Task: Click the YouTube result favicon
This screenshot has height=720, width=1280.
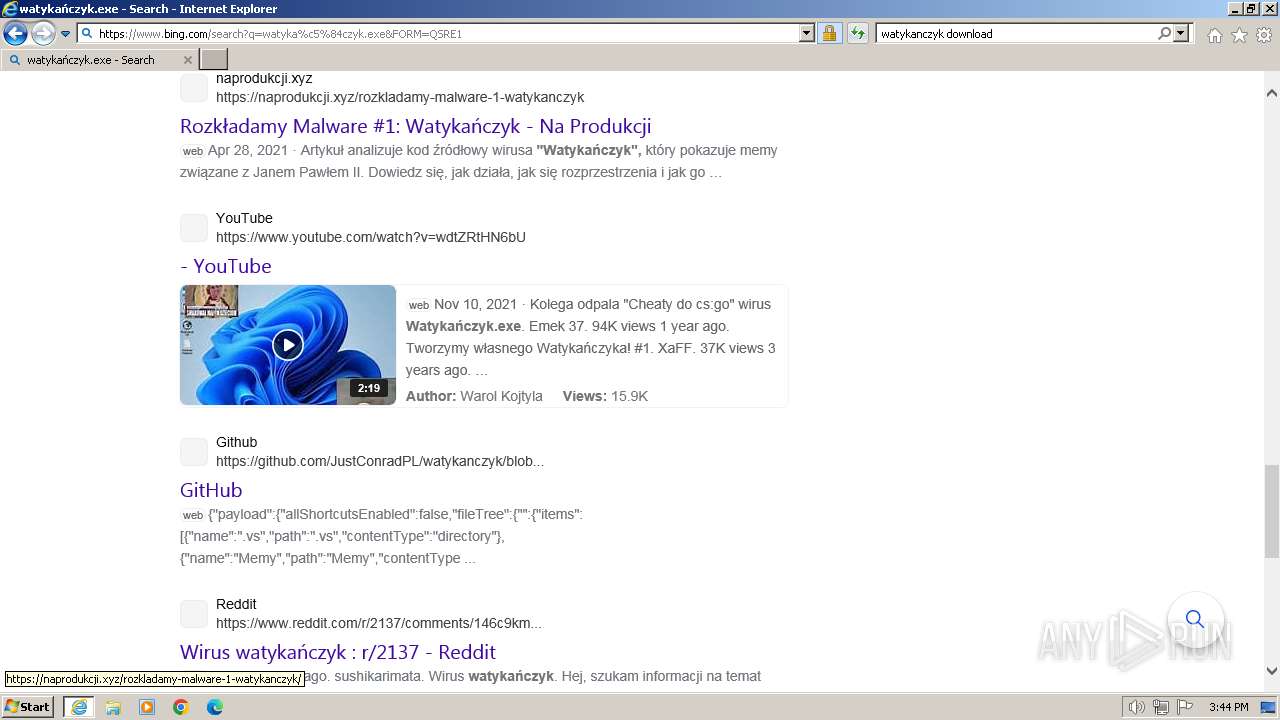Action: (194, 228)
